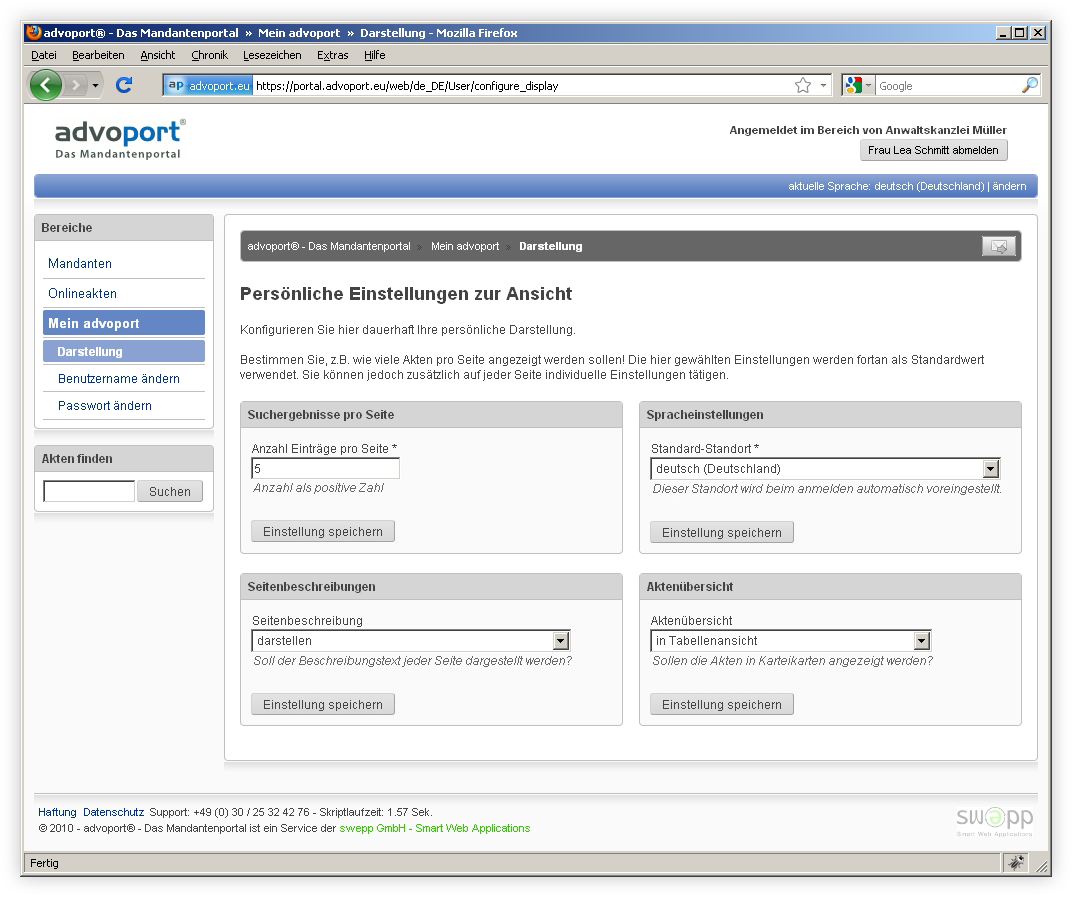Click heading Persönliche Einstellungen zur Ansicht
The width and height of the screenshot is (1072, 897).
(406, 294)
